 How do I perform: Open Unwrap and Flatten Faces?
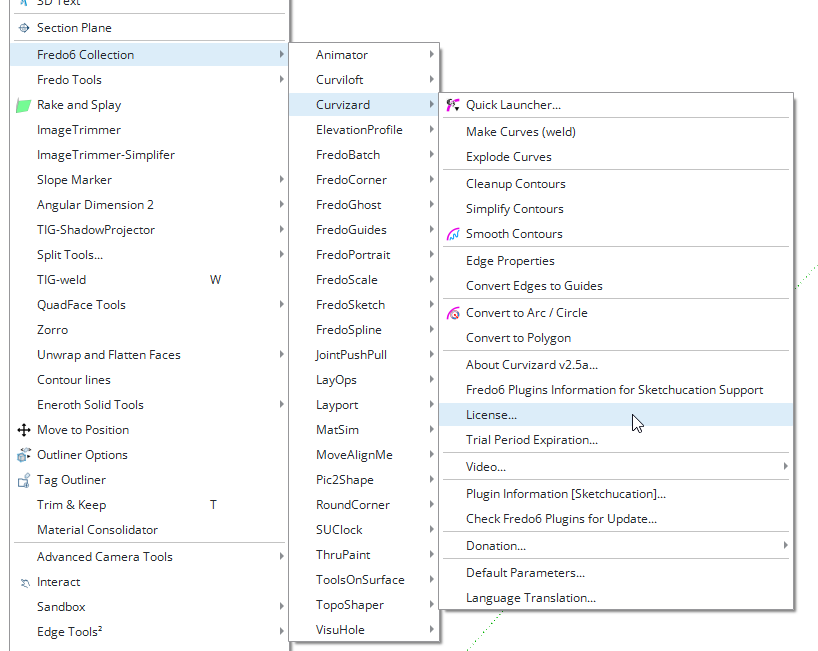point(149,355)
